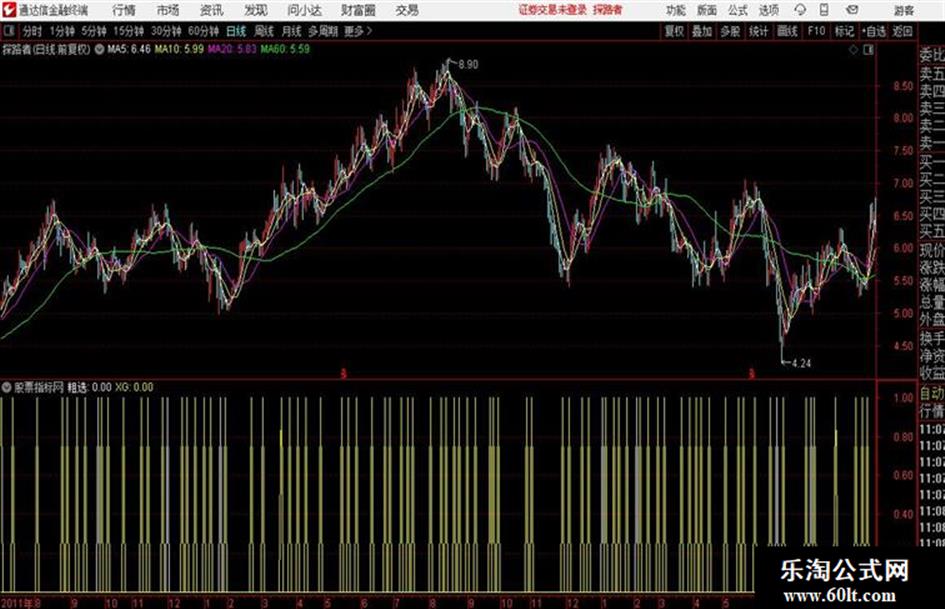Click the 游客 guest account label
This screenshot has width=945, height=609.
(x=904, y=10)
